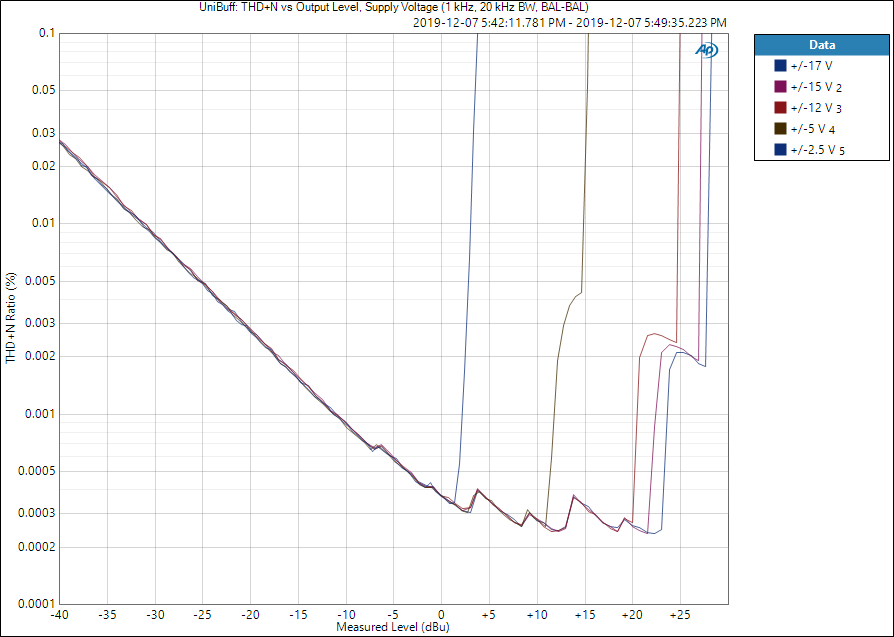The image size is (894, 637).
Task: Click the +10 x-axis tick label
Action: [x=537, y=615]
